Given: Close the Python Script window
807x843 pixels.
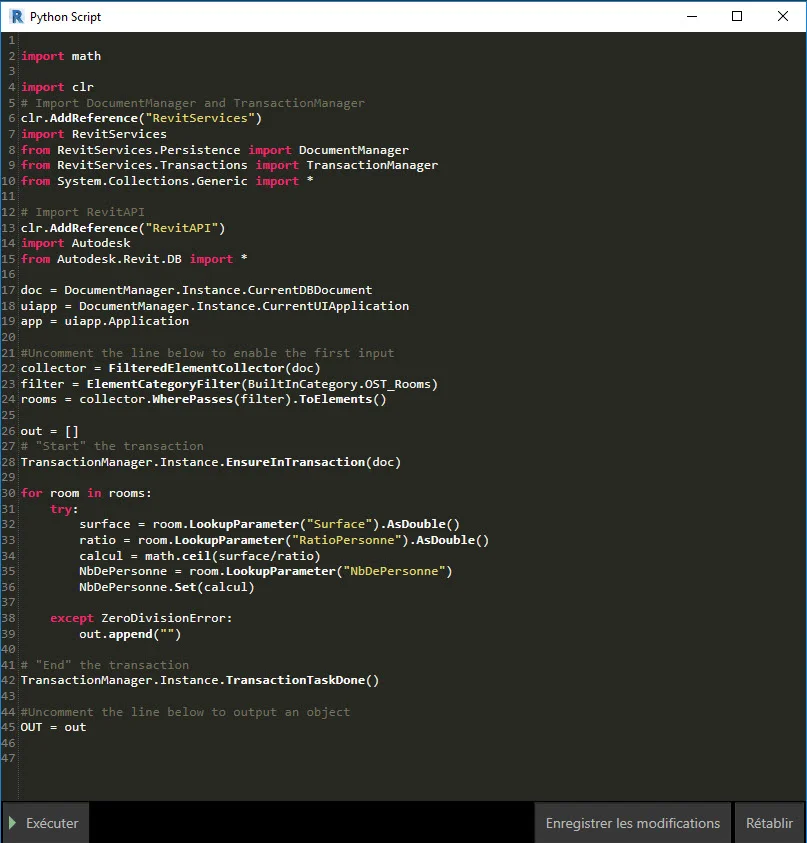Looking at the screenshot, I should coord(783,17).
